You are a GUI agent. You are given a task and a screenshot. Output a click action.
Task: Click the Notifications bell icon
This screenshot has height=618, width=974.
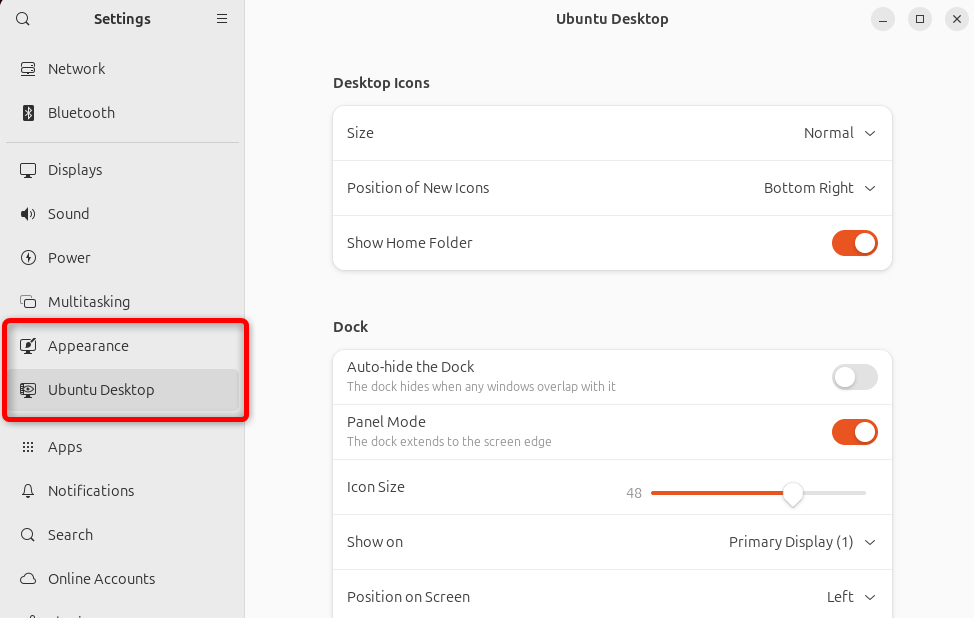pos(28,491)
